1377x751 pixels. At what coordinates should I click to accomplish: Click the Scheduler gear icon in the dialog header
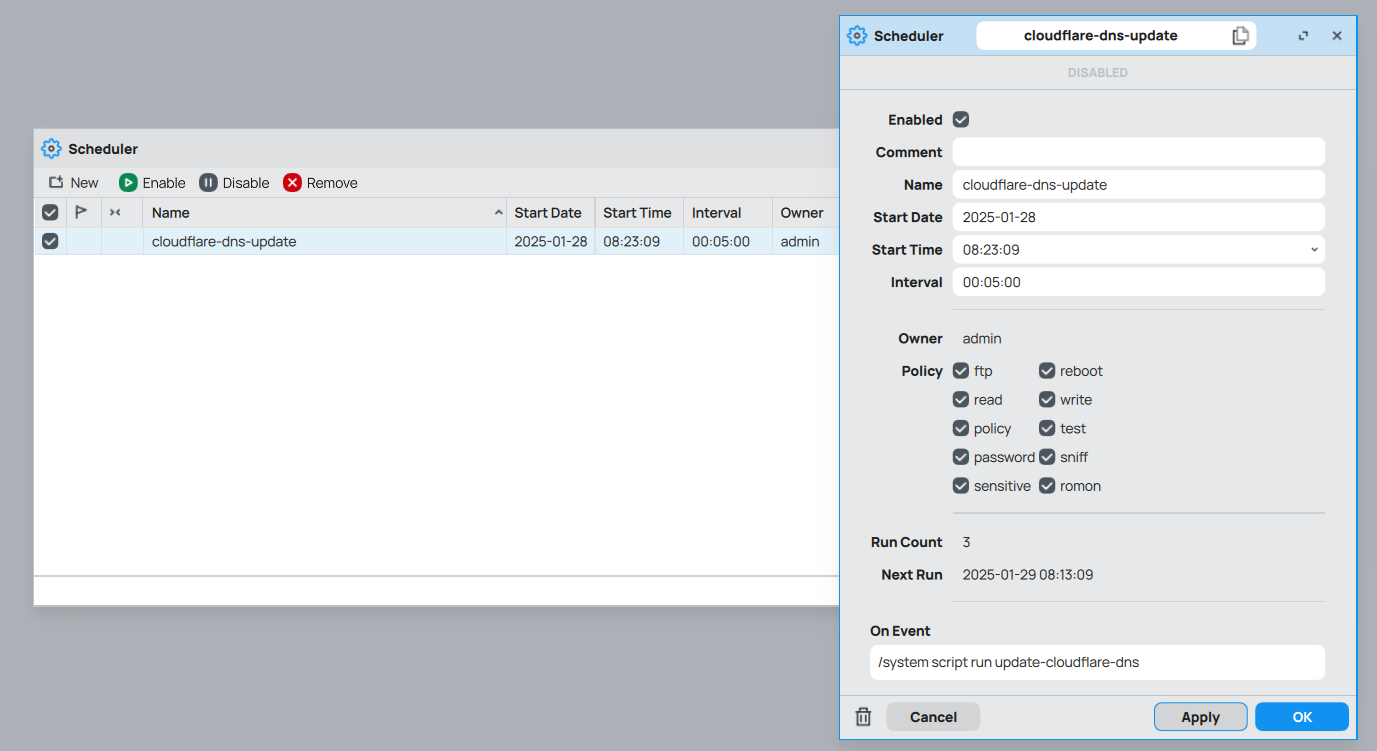click(x=857, y=35)
